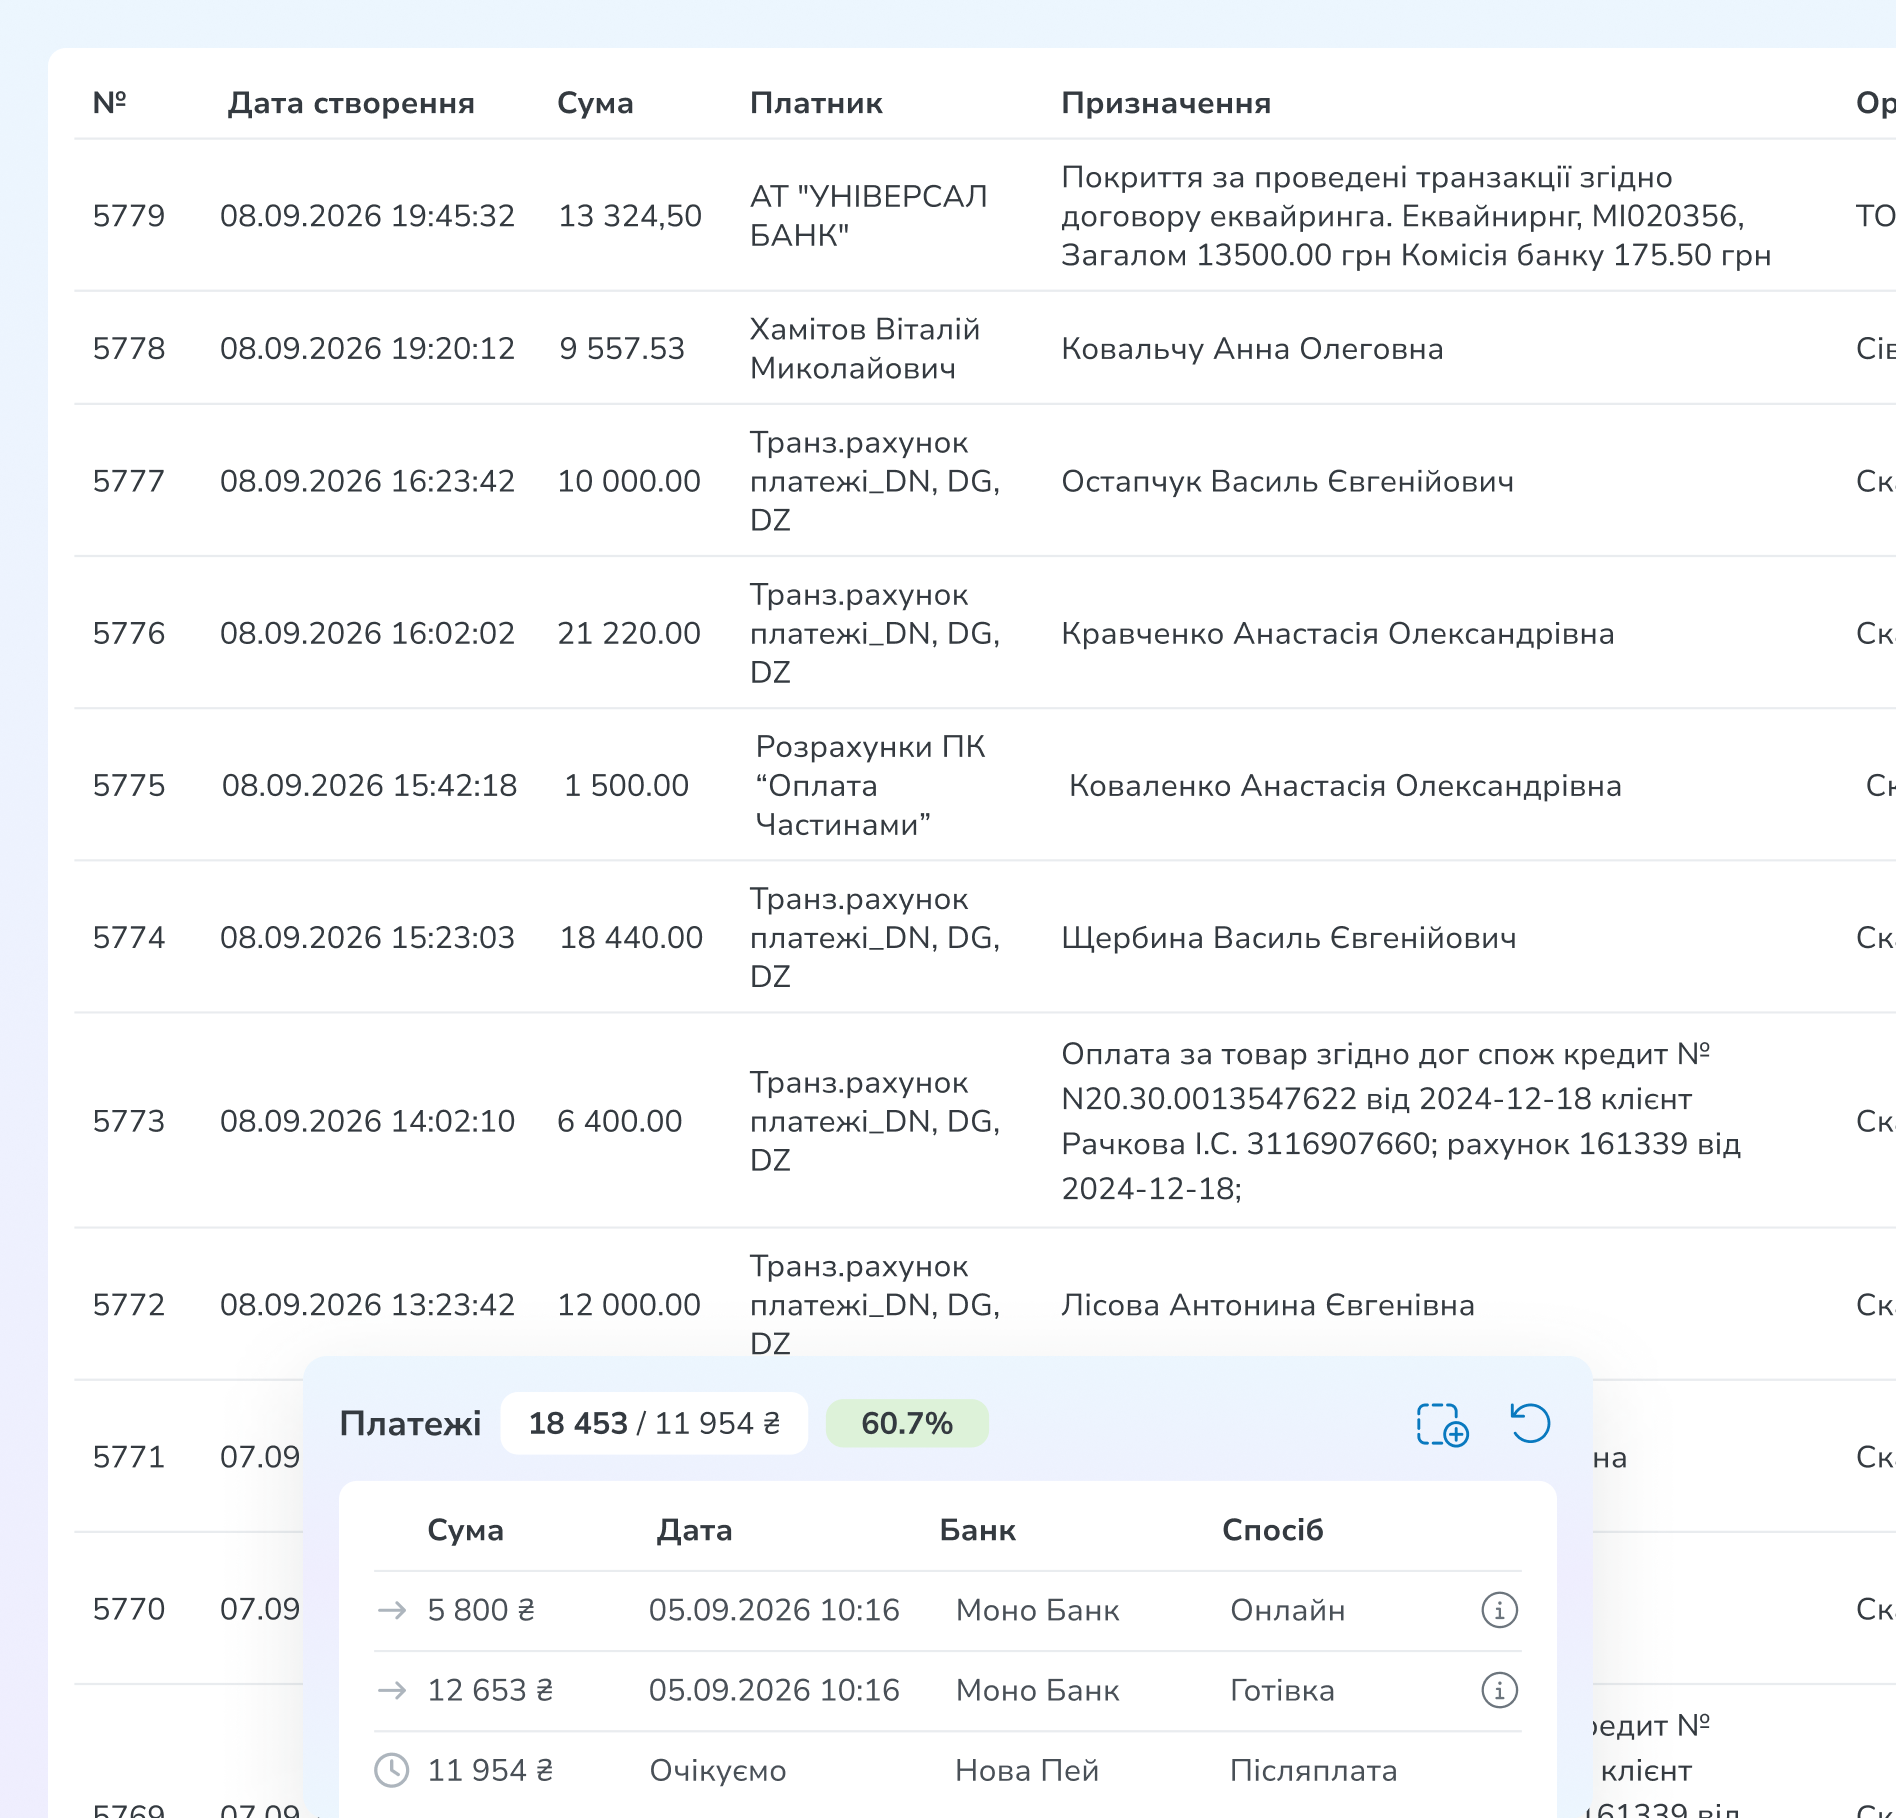
Task: Open the info icon for the 12 653 ₴ payment
Action: [x=1499, y=1690]
